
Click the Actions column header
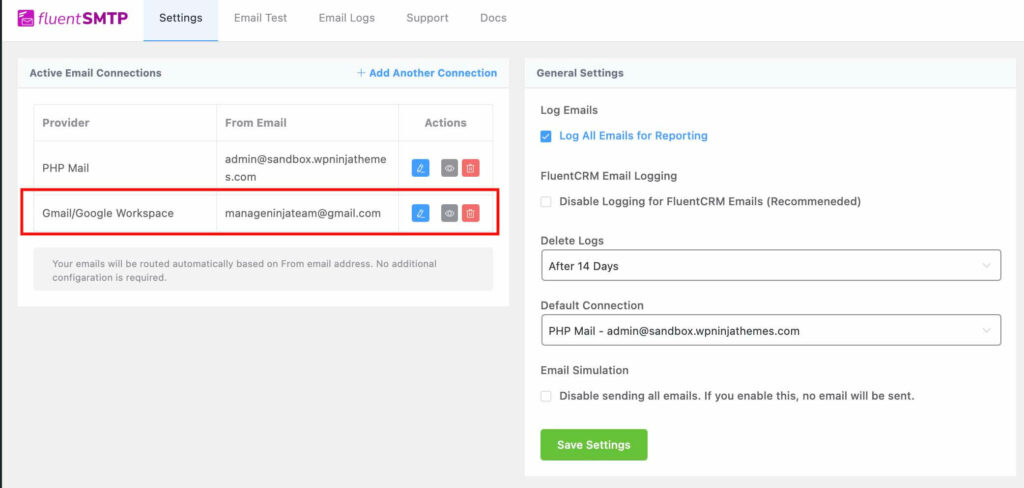coord(445,123)
